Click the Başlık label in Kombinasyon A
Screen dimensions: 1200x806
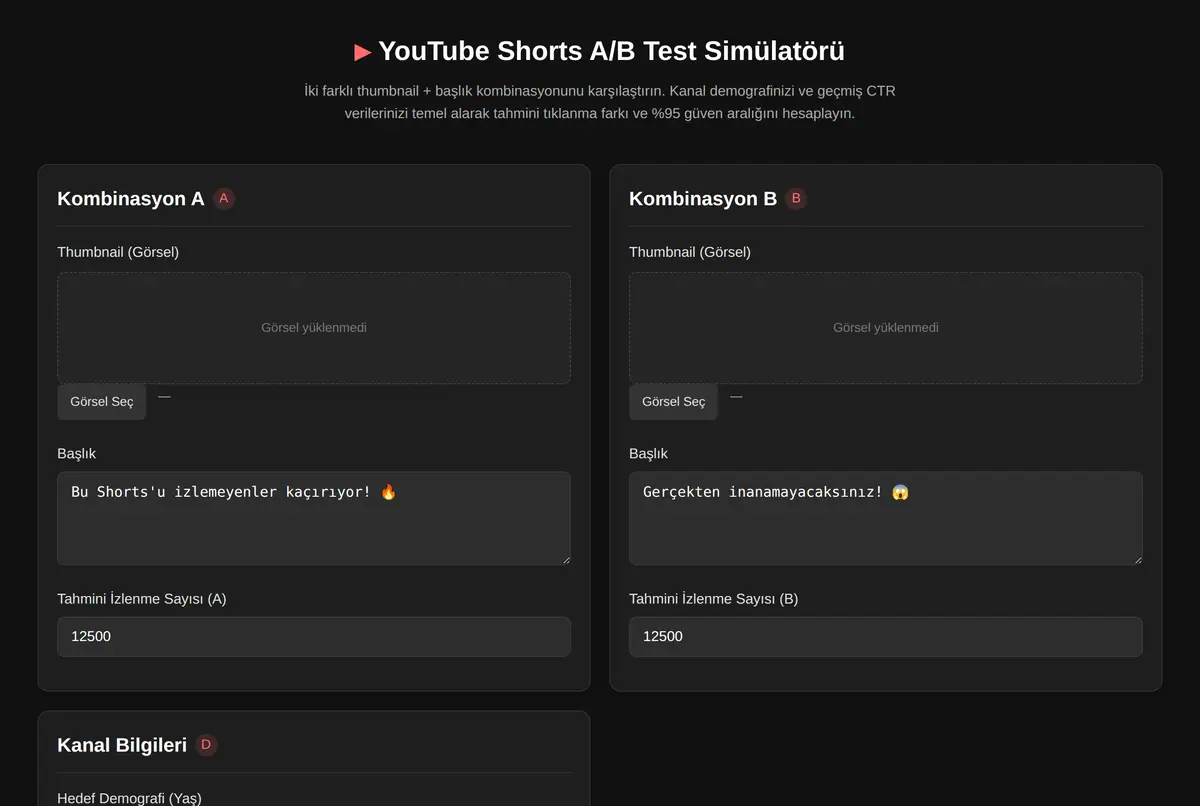tap(77, 453)
